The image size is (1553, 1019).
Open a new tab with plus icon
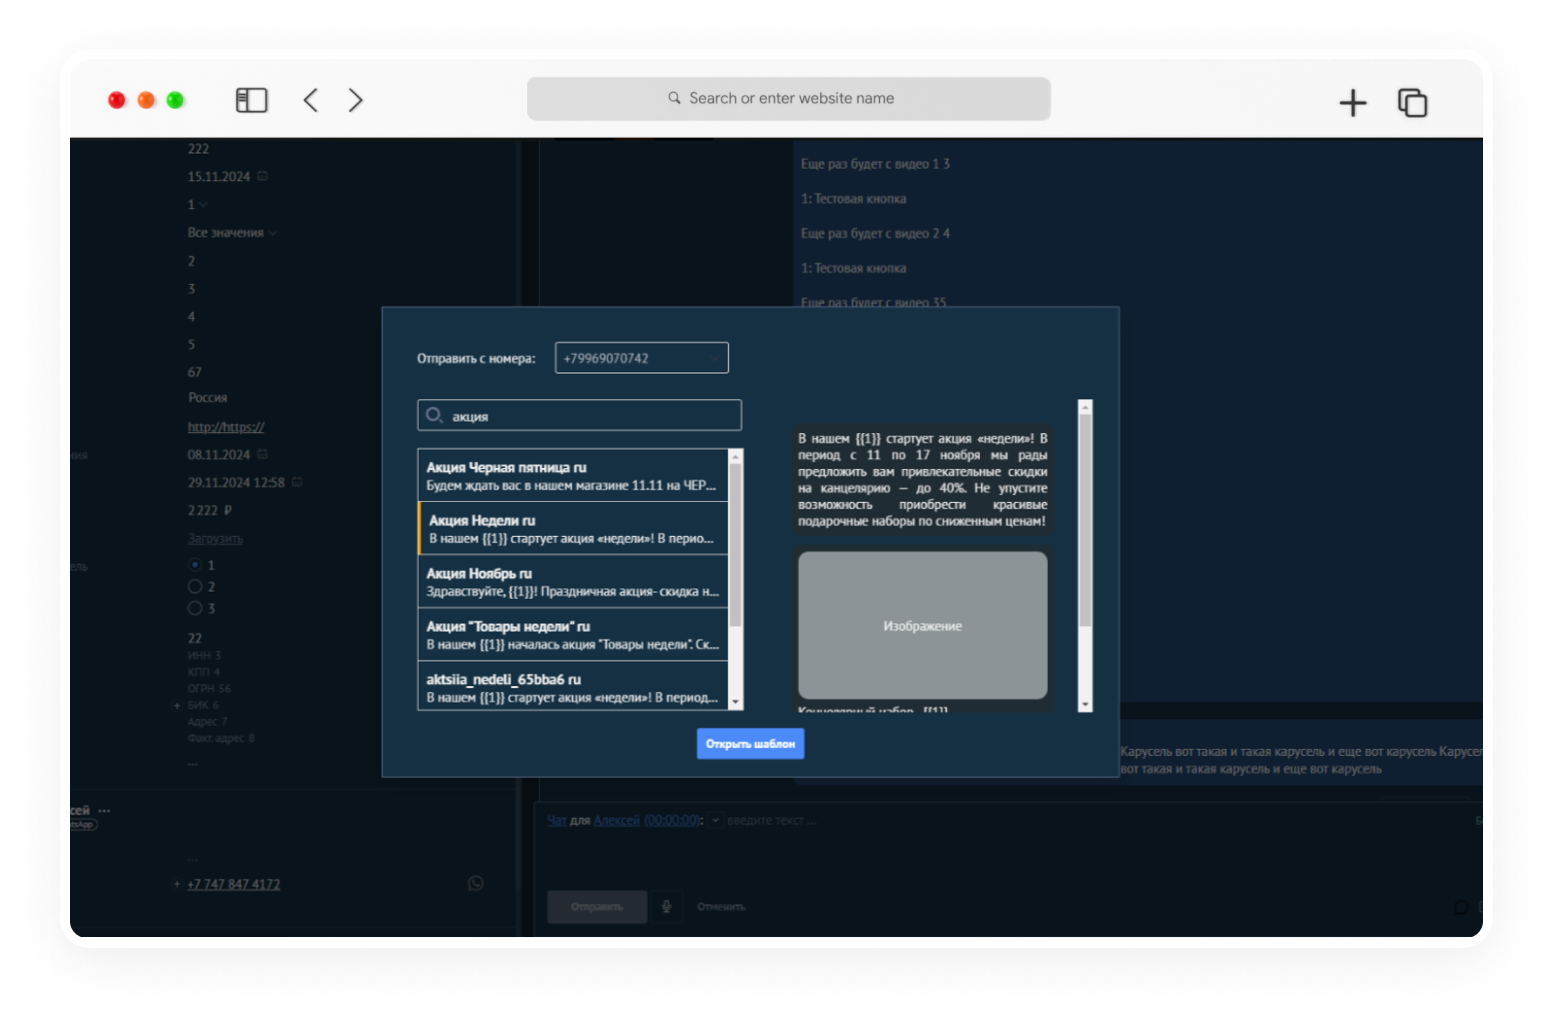click(1352, 102)
